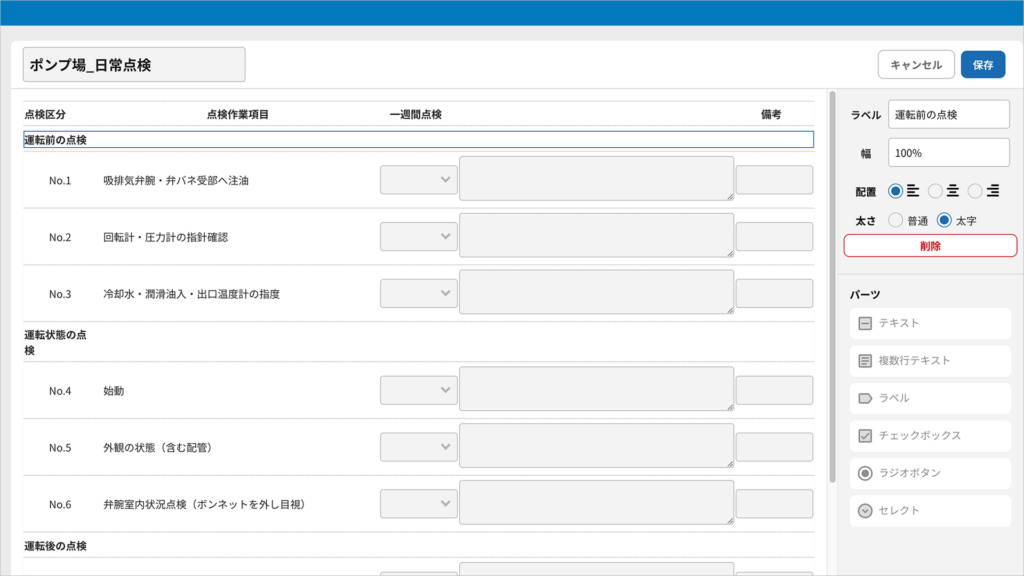The image size is (1024, 576).
Task: Select the 運転後の点検 section label
Action: click(x=56, y=546)
